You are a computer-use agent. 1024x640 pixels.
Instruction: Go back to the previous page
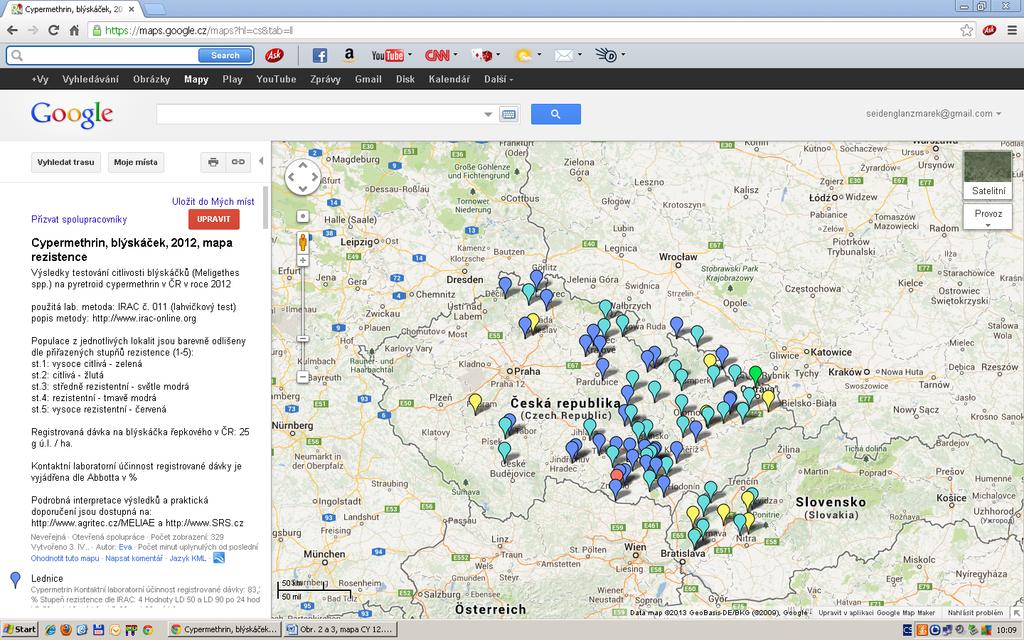point(12,30)
